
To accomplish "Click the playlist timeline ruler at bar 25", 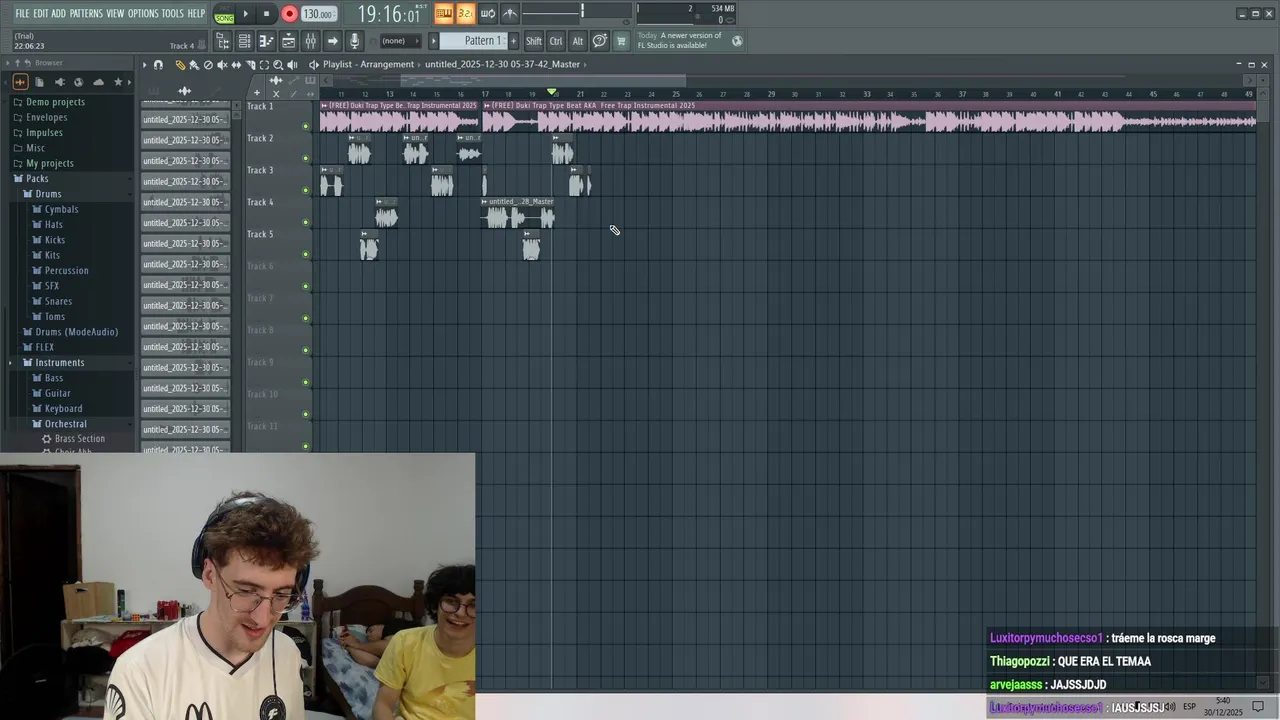I will 676,94.
